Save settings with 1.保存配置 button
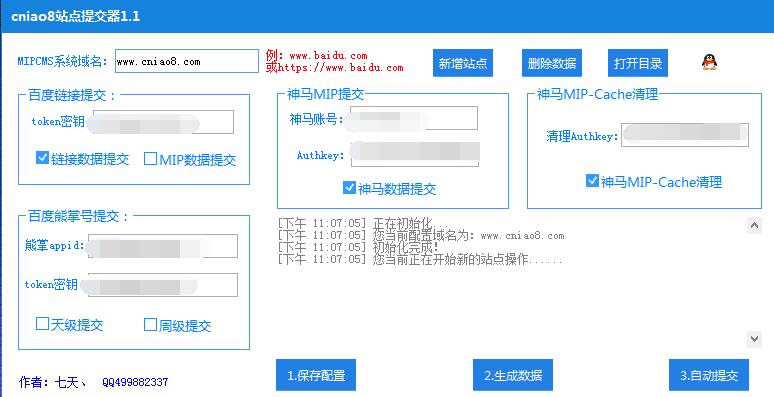This screenshot has width=774, height=397. [x=316, y=375]
